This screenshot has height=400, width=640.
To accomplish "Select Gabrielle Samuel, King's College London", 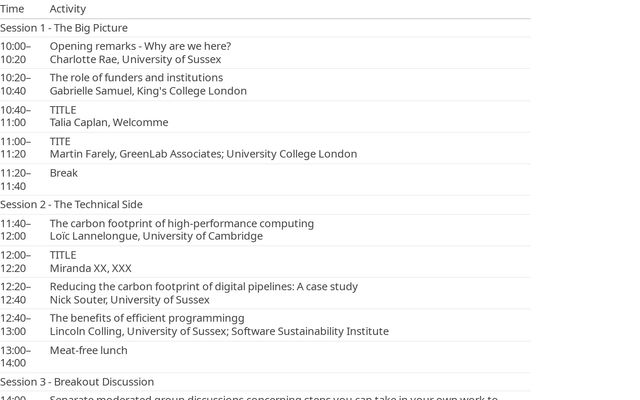I will click(x=148, y=91).
